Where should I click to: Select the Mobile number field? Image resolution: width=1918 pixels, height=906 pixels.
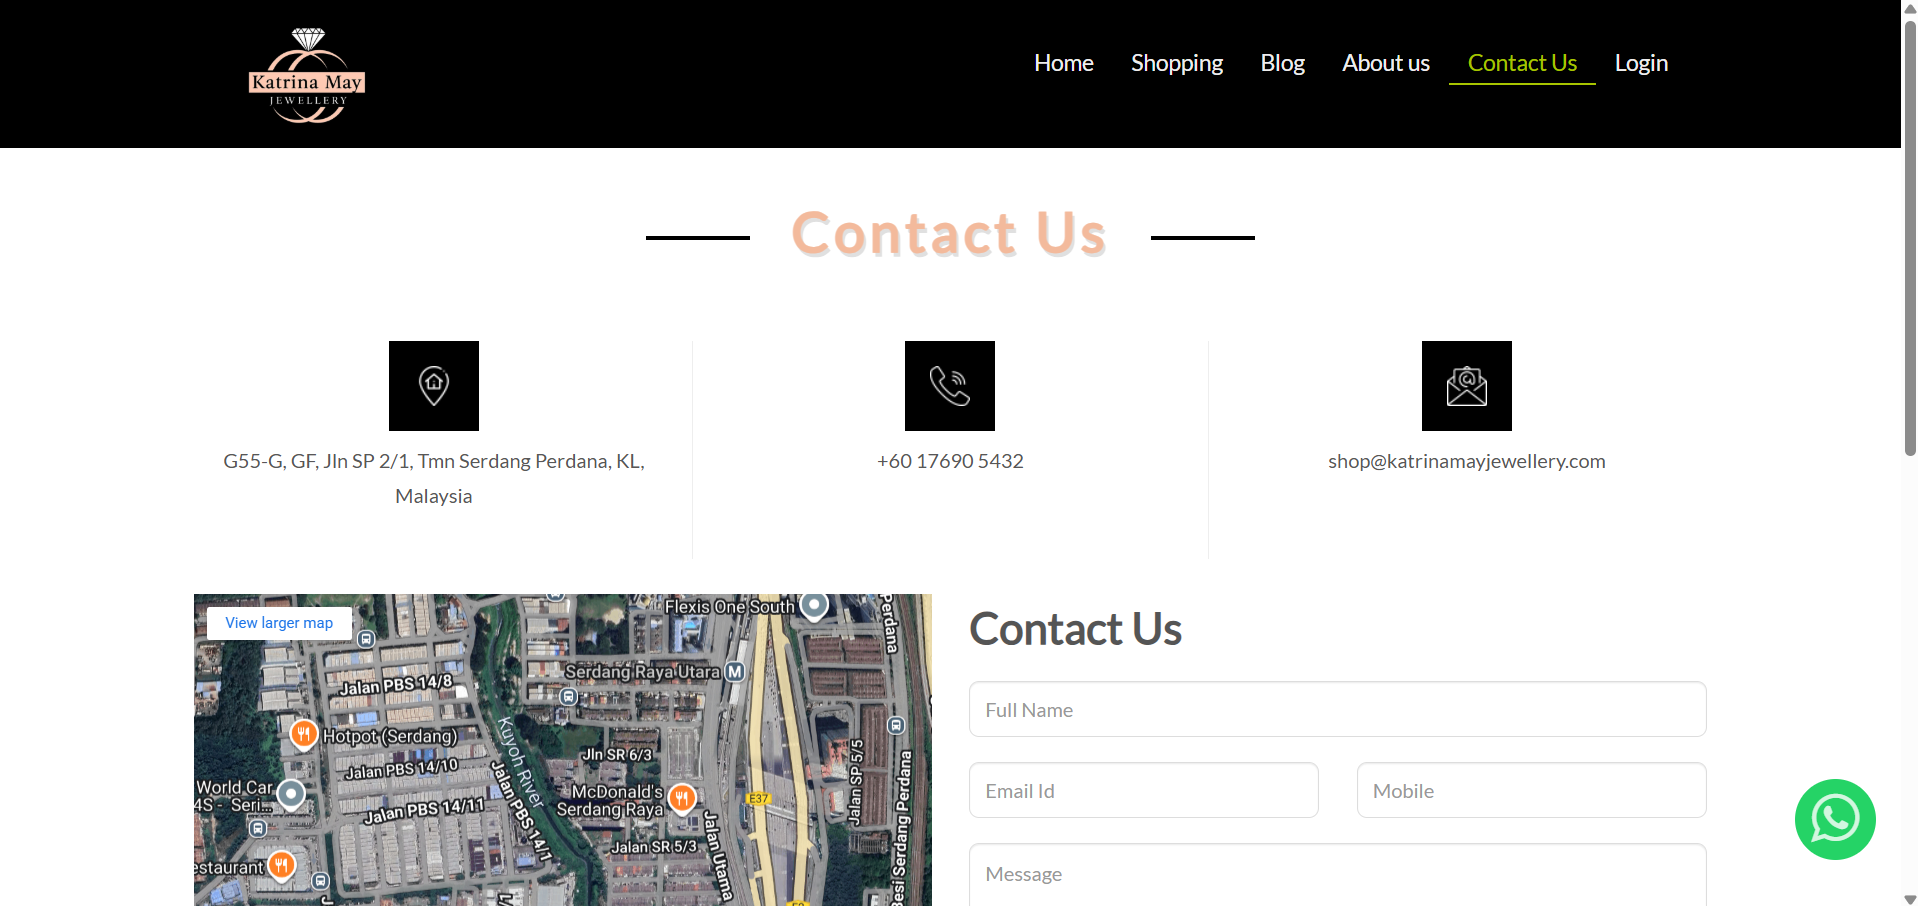pos(1531,790)
